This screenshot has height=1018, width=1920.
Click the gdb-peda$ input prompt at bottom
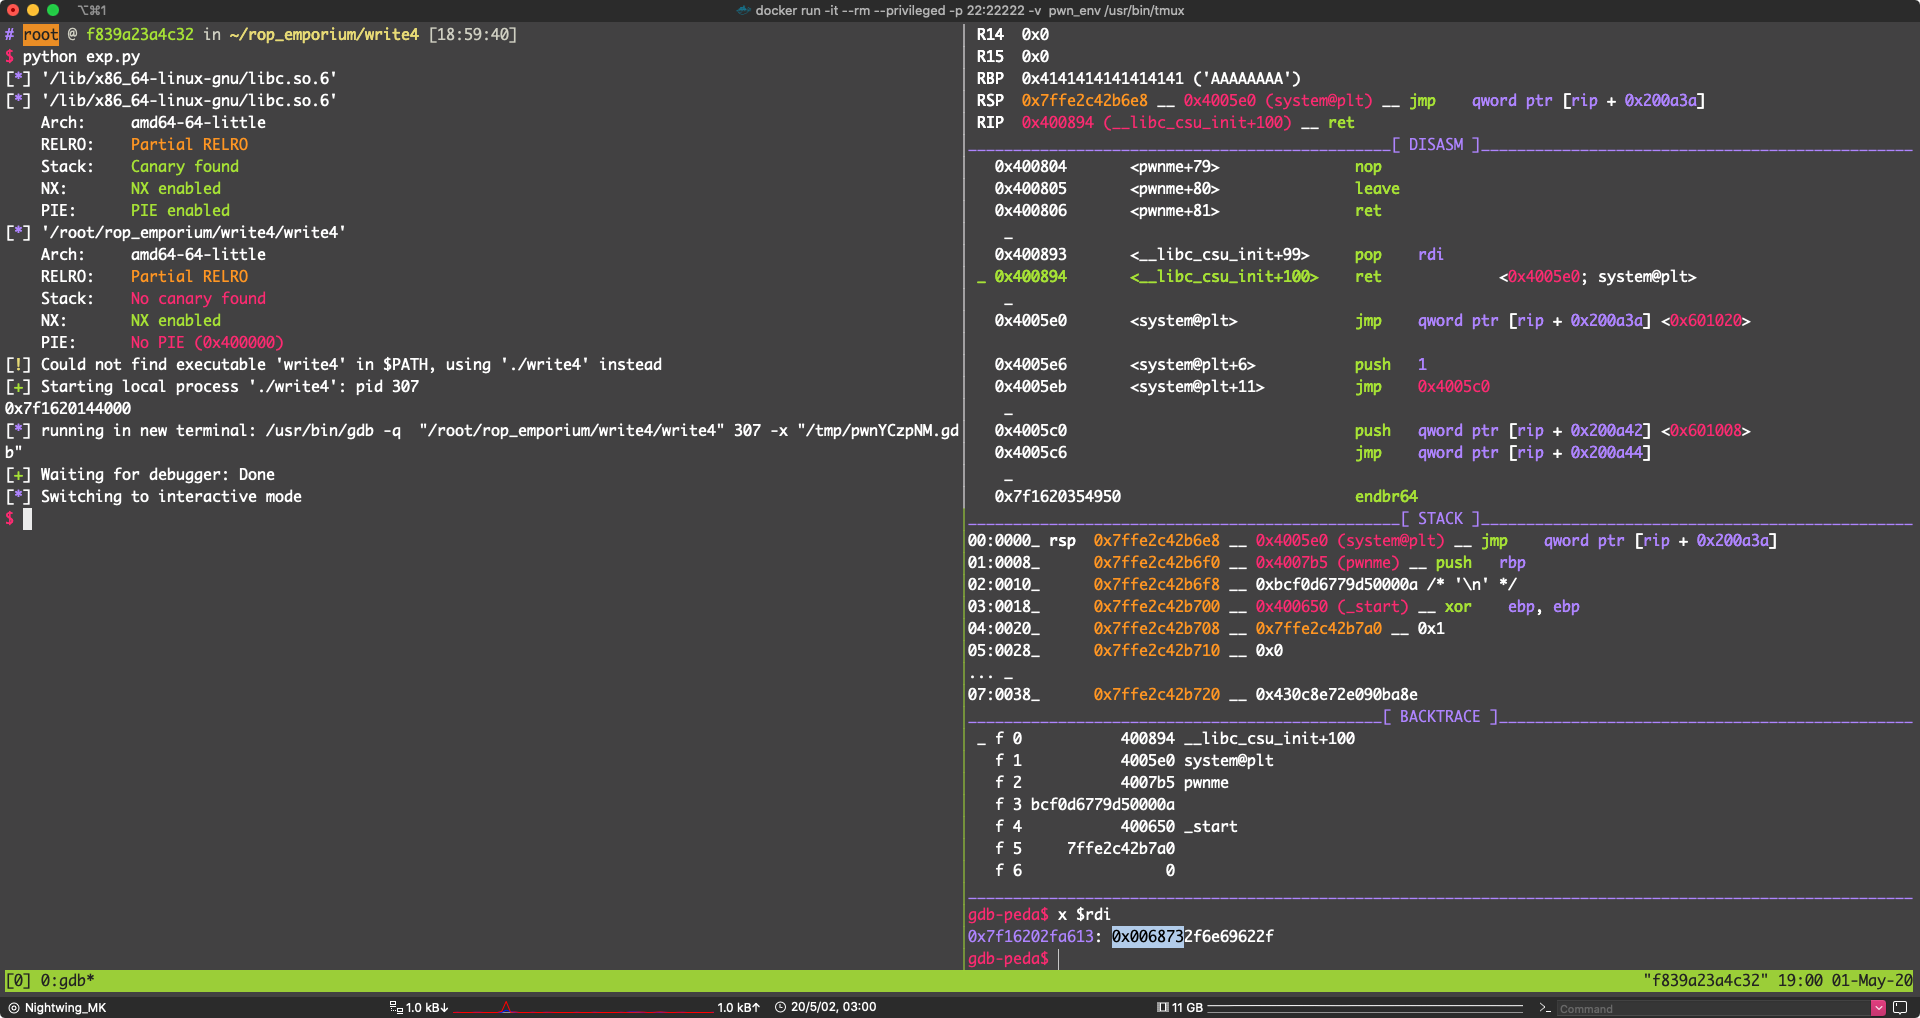click(x=1008, y=958)
